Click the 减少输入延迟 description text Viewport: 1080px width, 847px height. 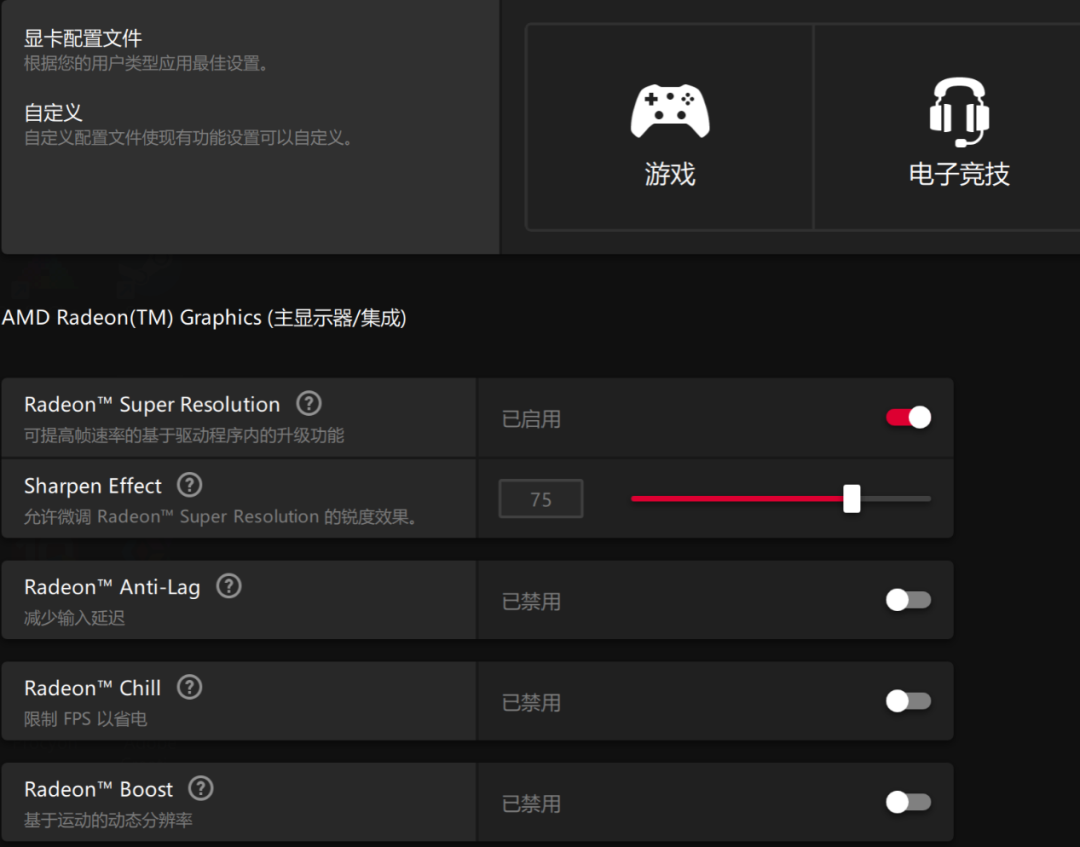pyautogui.click(x=74, y=618)
